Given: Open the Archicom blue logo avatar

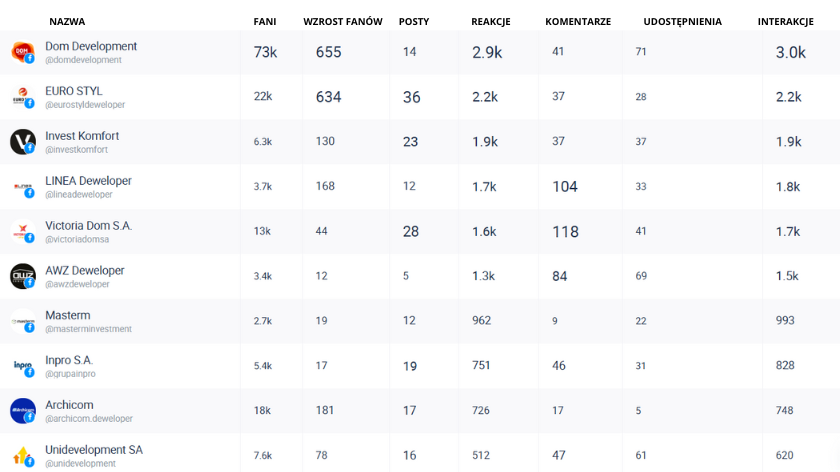Looking at the screenshot, I should (22, 411).
